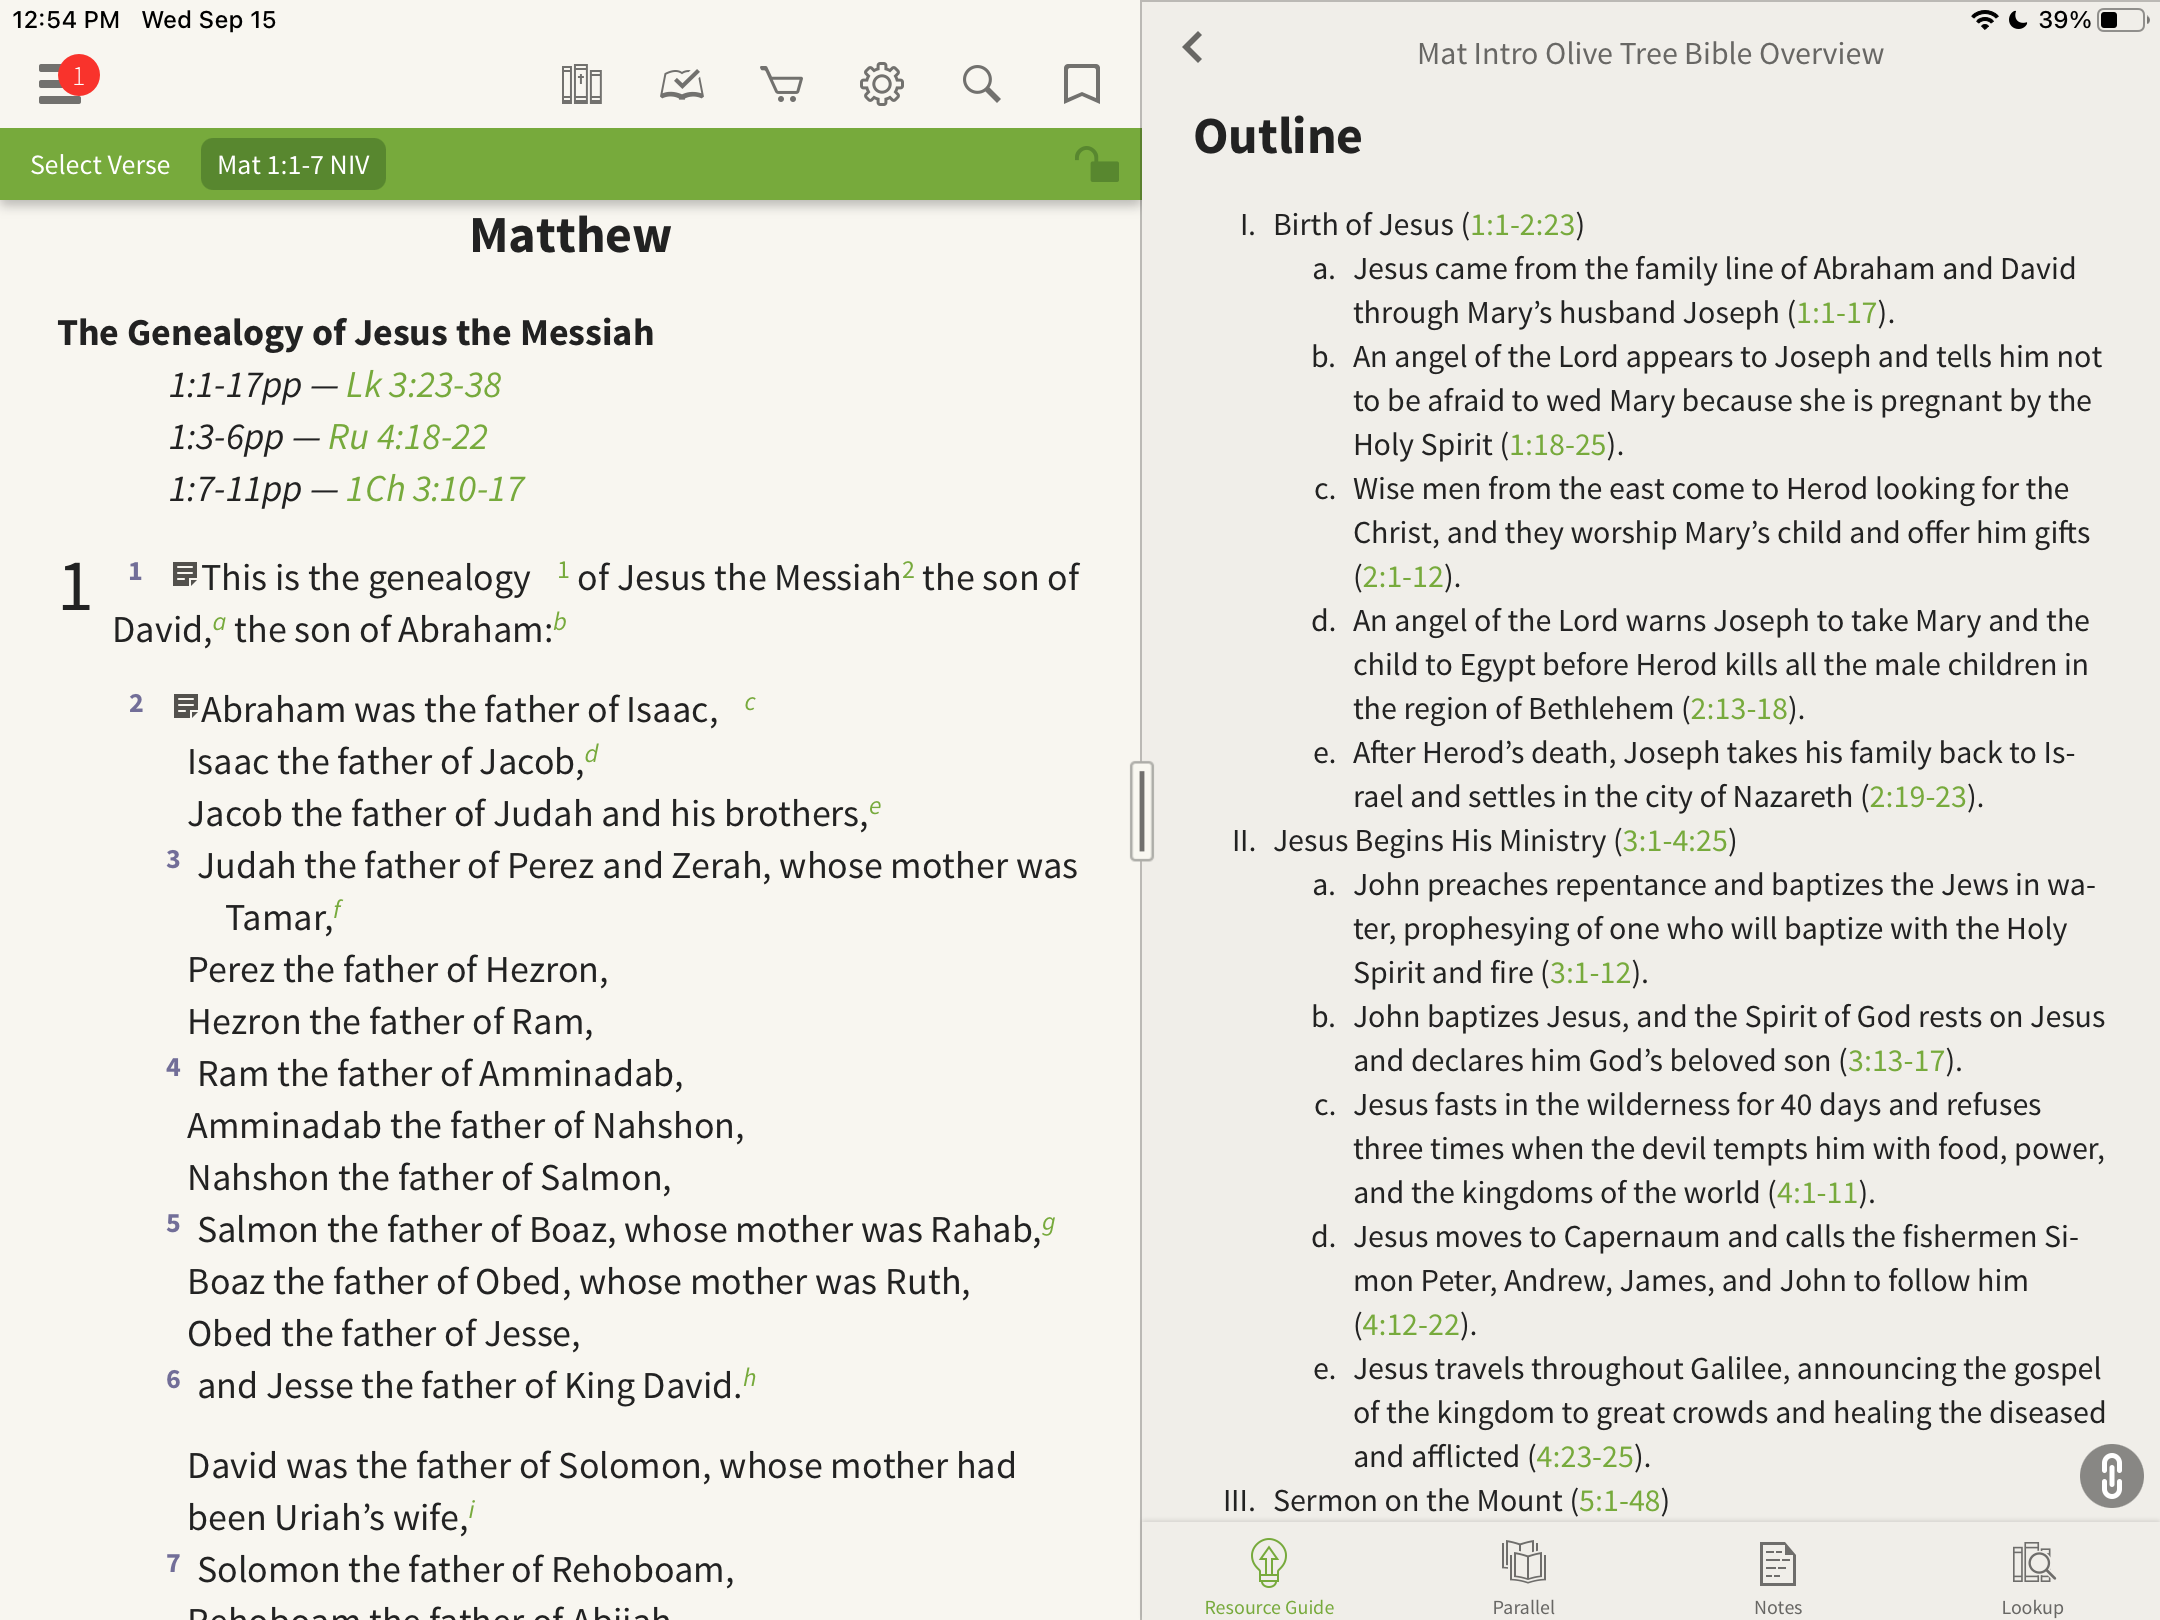Follow the Lk 3:23-38 cross reference

point(423,385)
